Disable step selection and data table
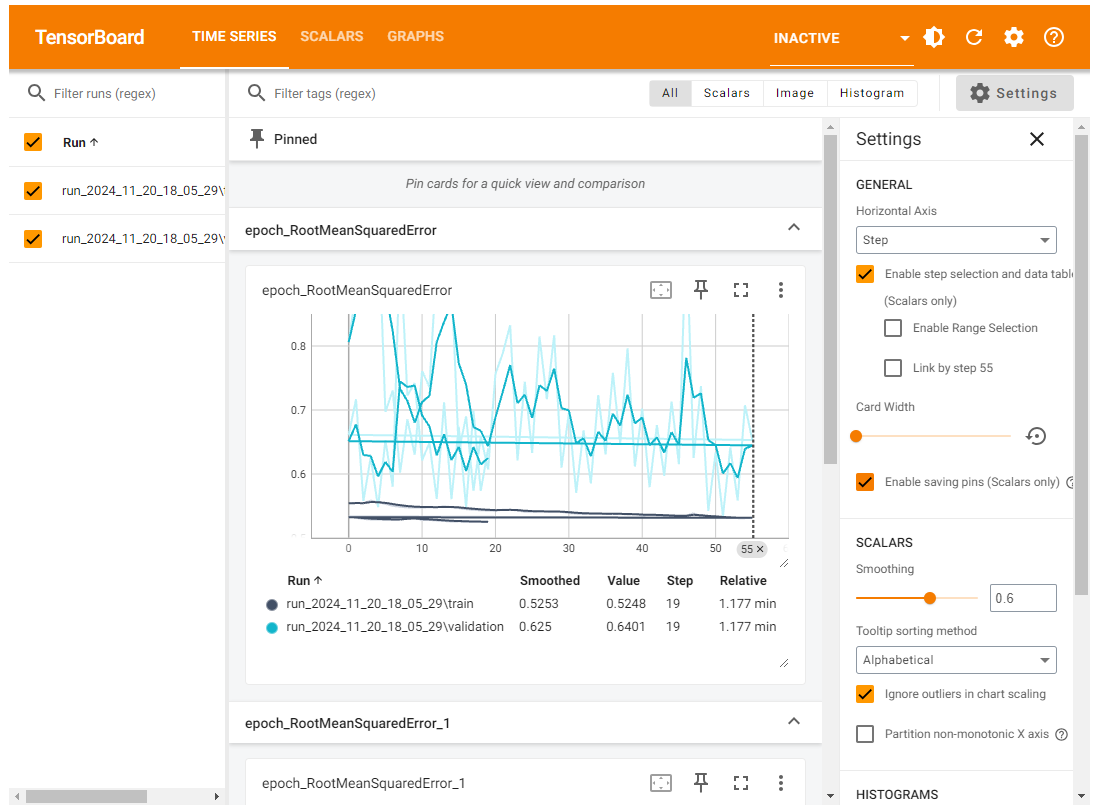The width and height of the screenshot is (1094, 807). coord(865,273)
